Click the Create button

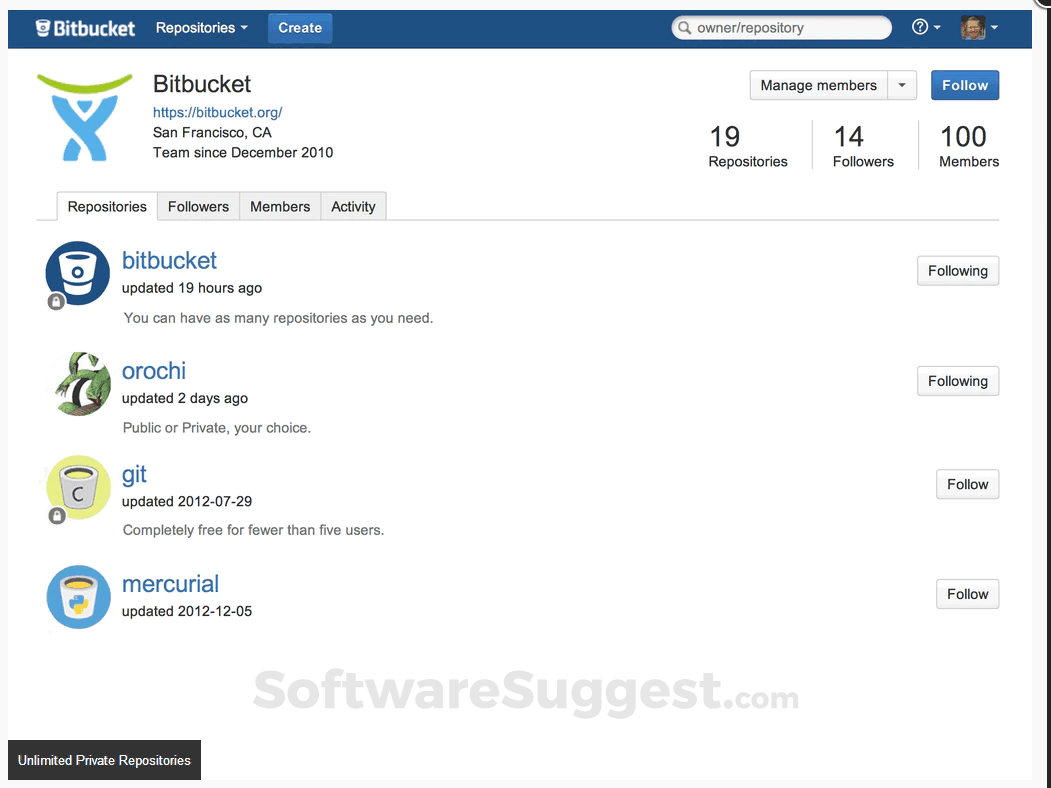(x=299, y=27)
